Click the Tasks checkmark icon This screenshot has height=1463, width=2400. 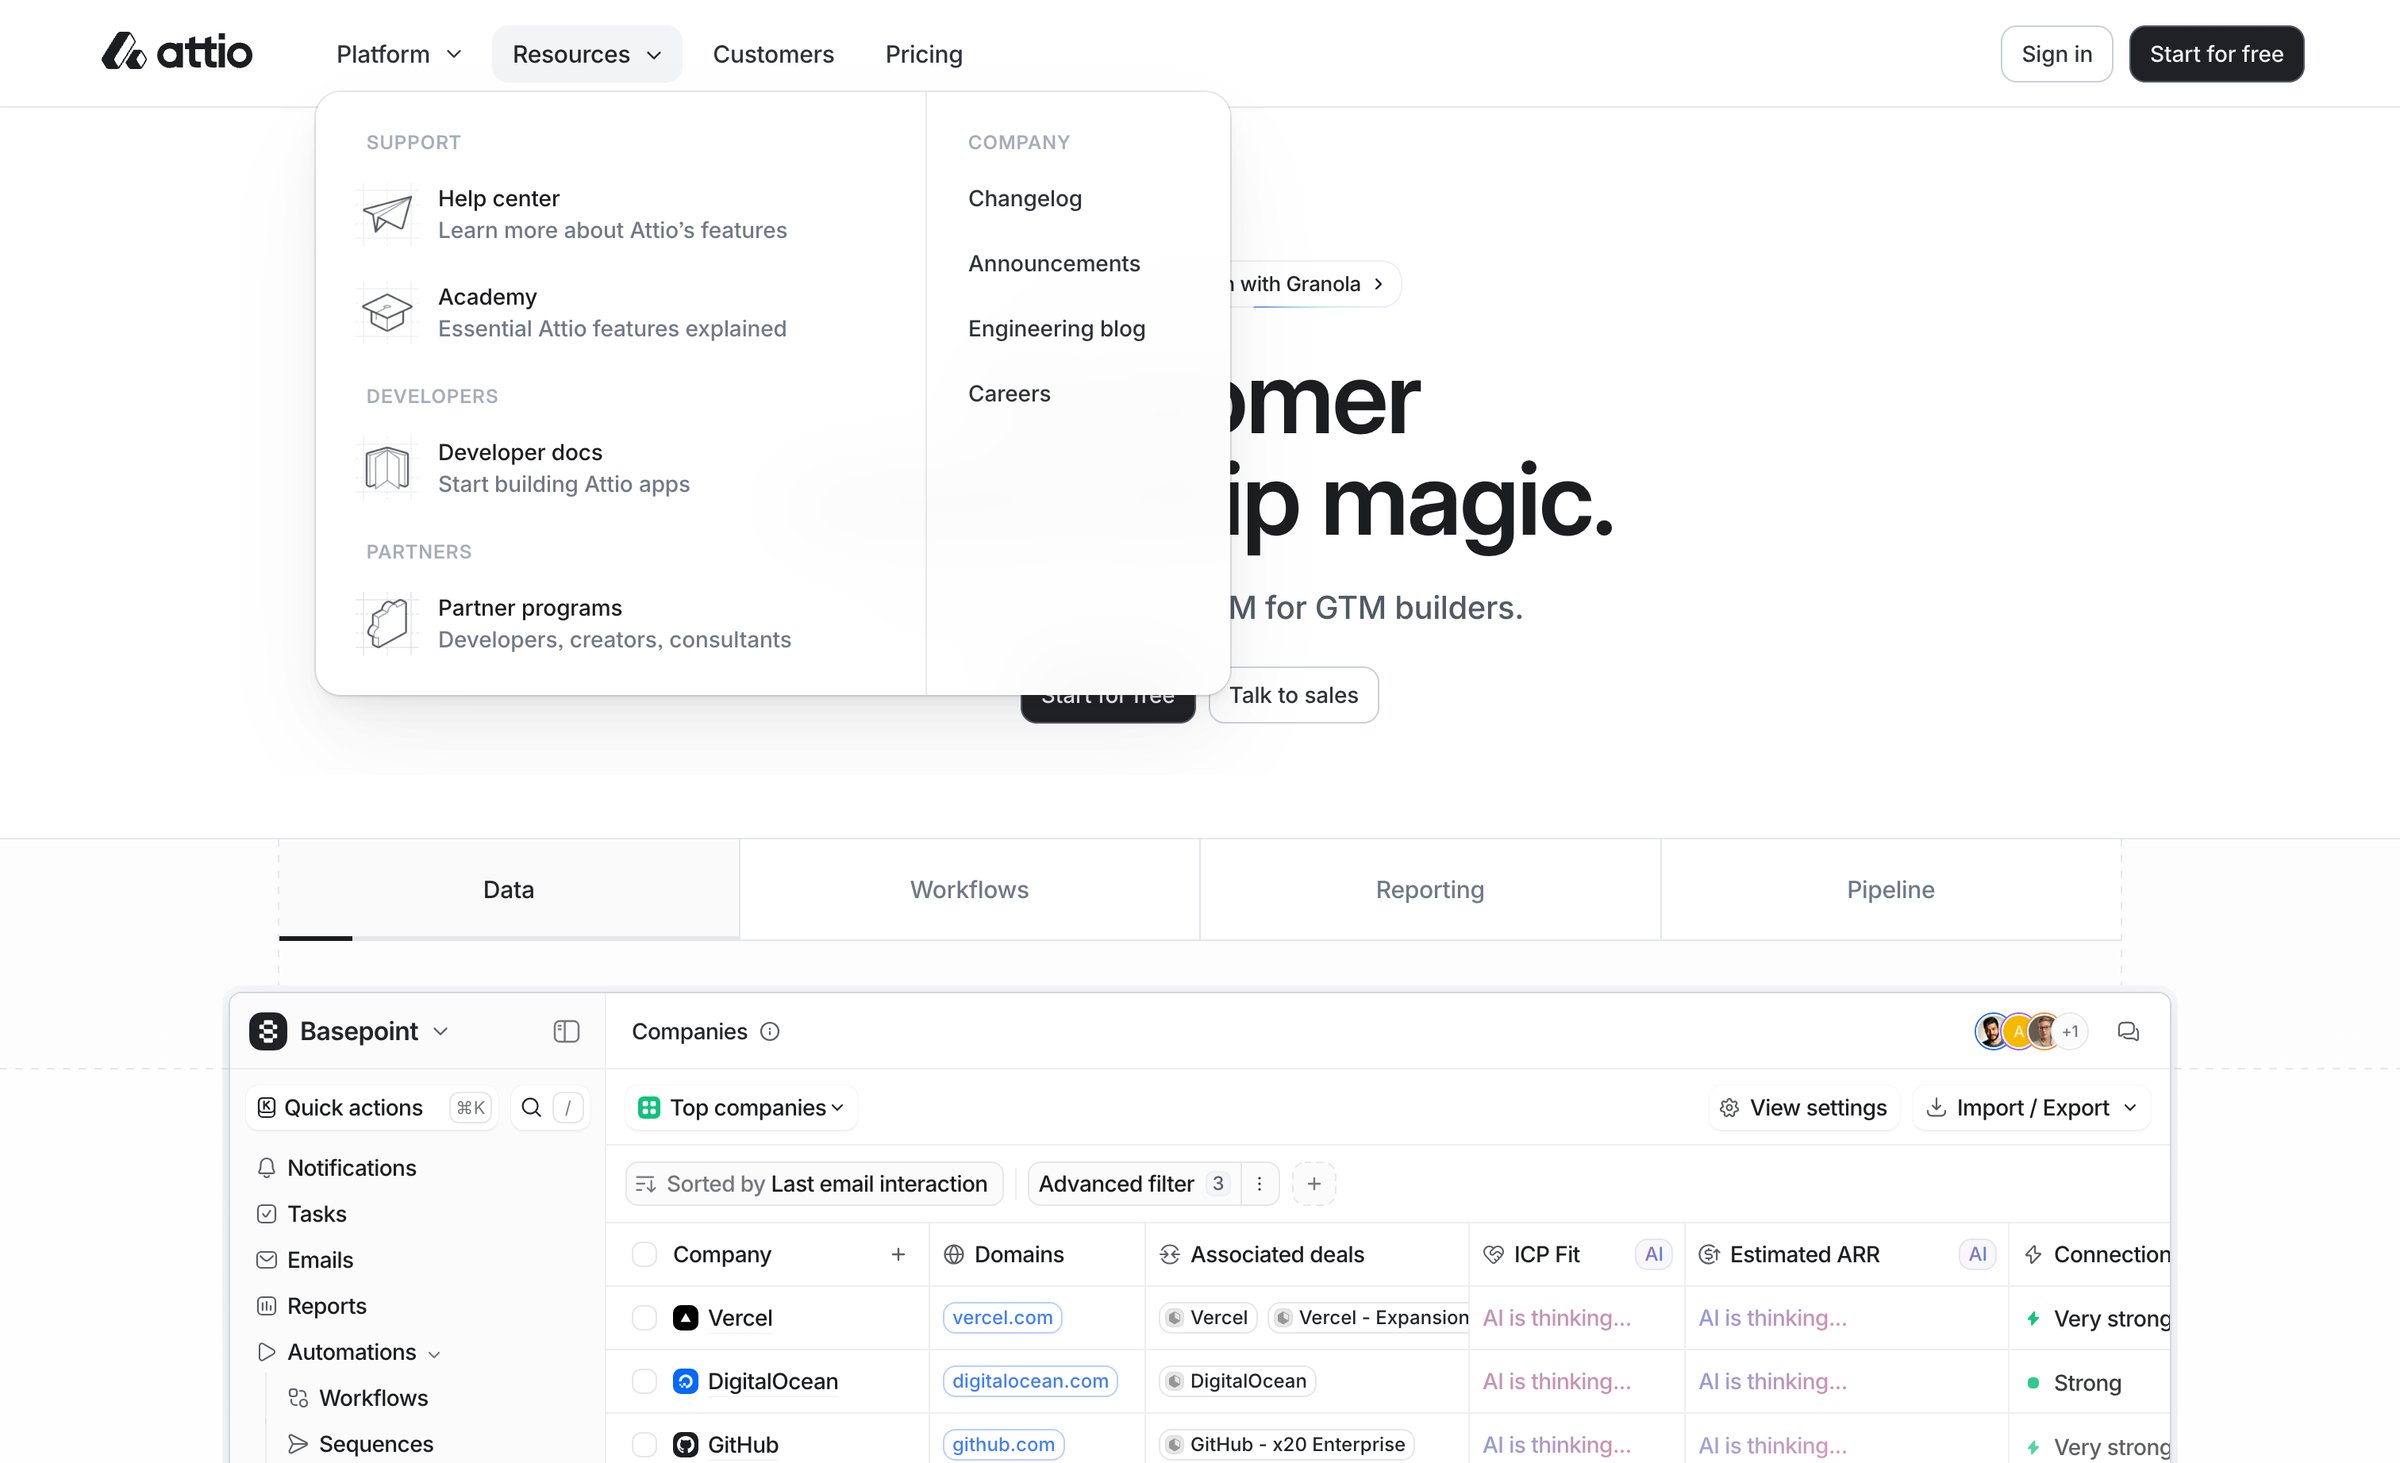point(266,1214)
